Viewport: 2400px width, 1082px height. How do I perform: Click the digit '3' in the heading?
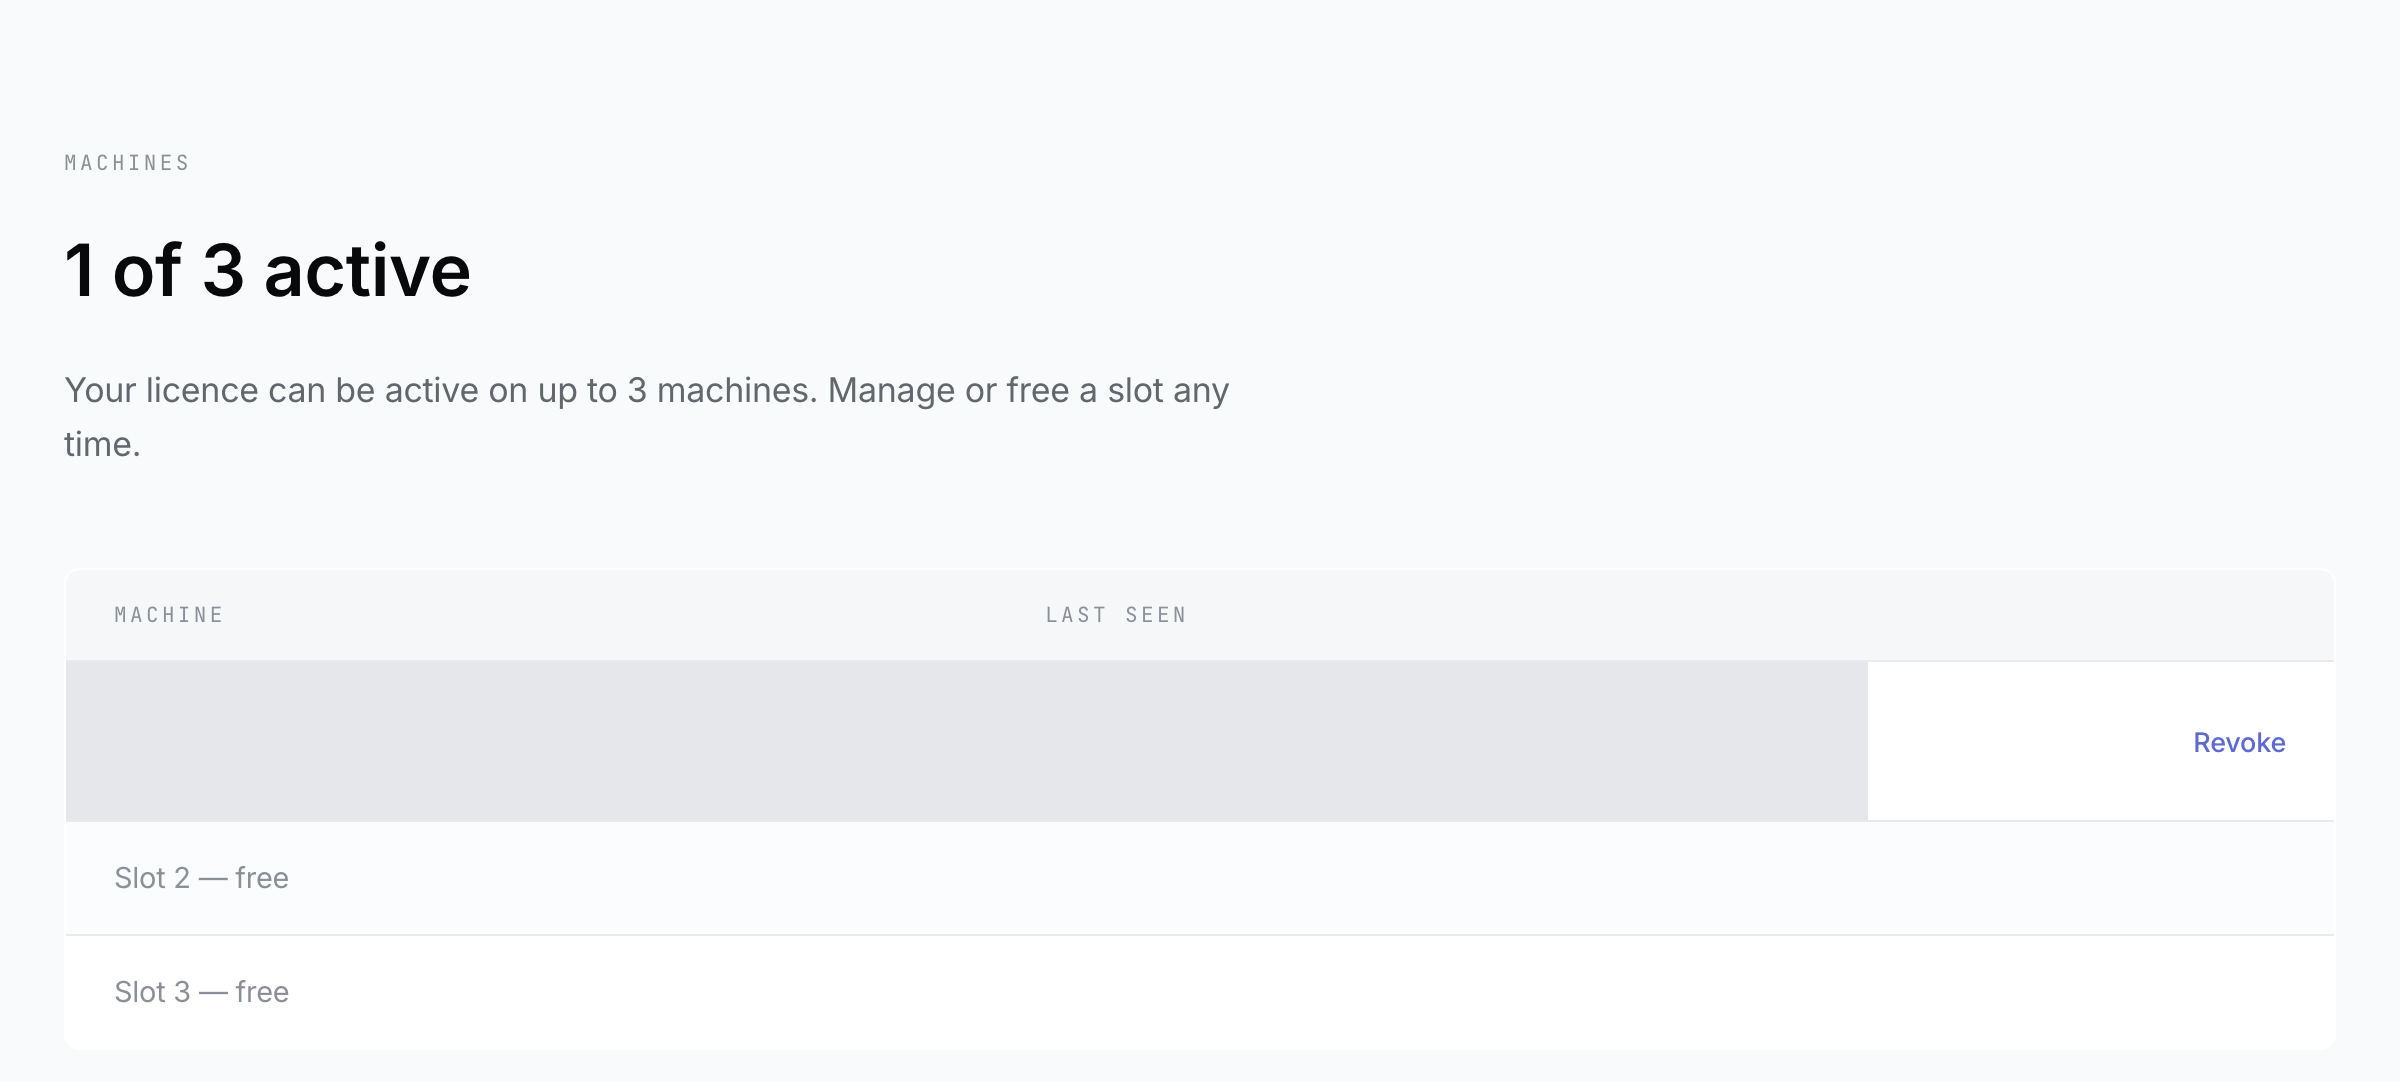coord(223,271)
